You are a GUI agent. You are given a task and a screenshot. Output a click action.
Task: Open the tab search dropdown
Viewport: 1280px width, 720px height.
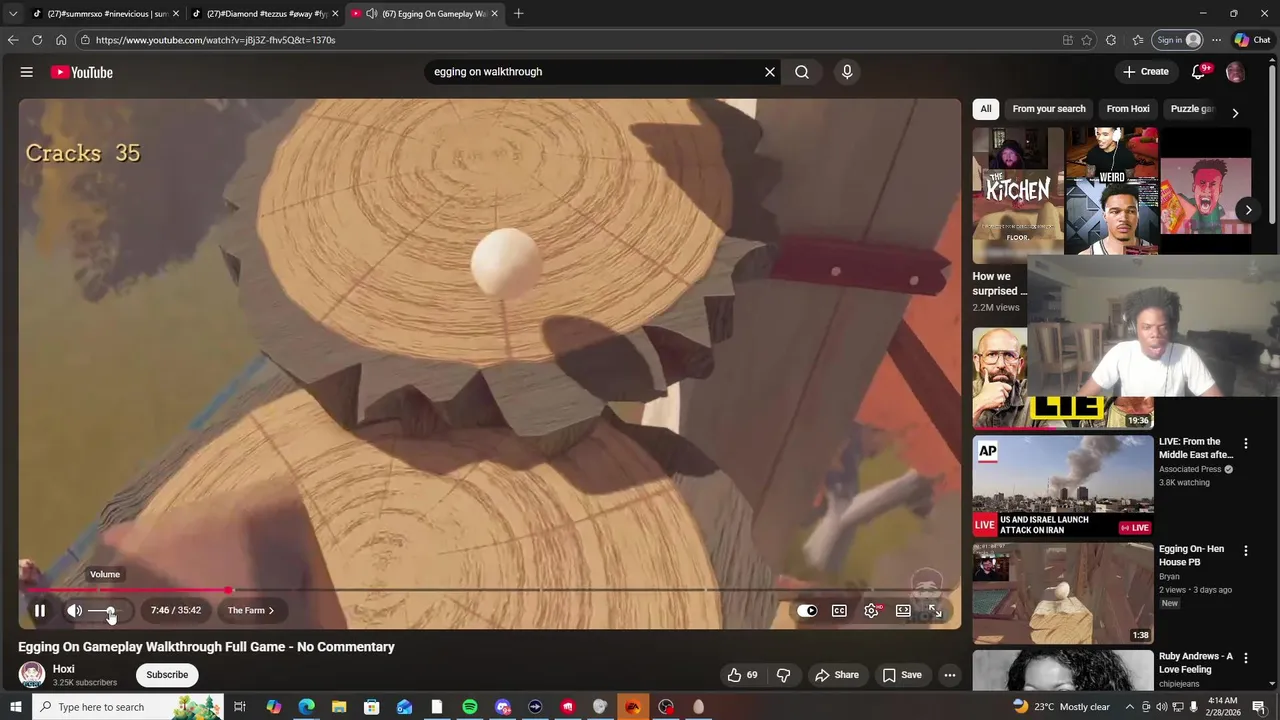[x=12, y=14]
